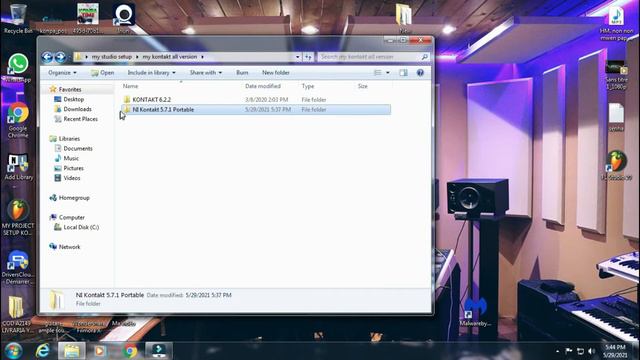
Task: Expand arrow after 'my kontakt all version' breadcrumb
Action: tap(202, 57)
